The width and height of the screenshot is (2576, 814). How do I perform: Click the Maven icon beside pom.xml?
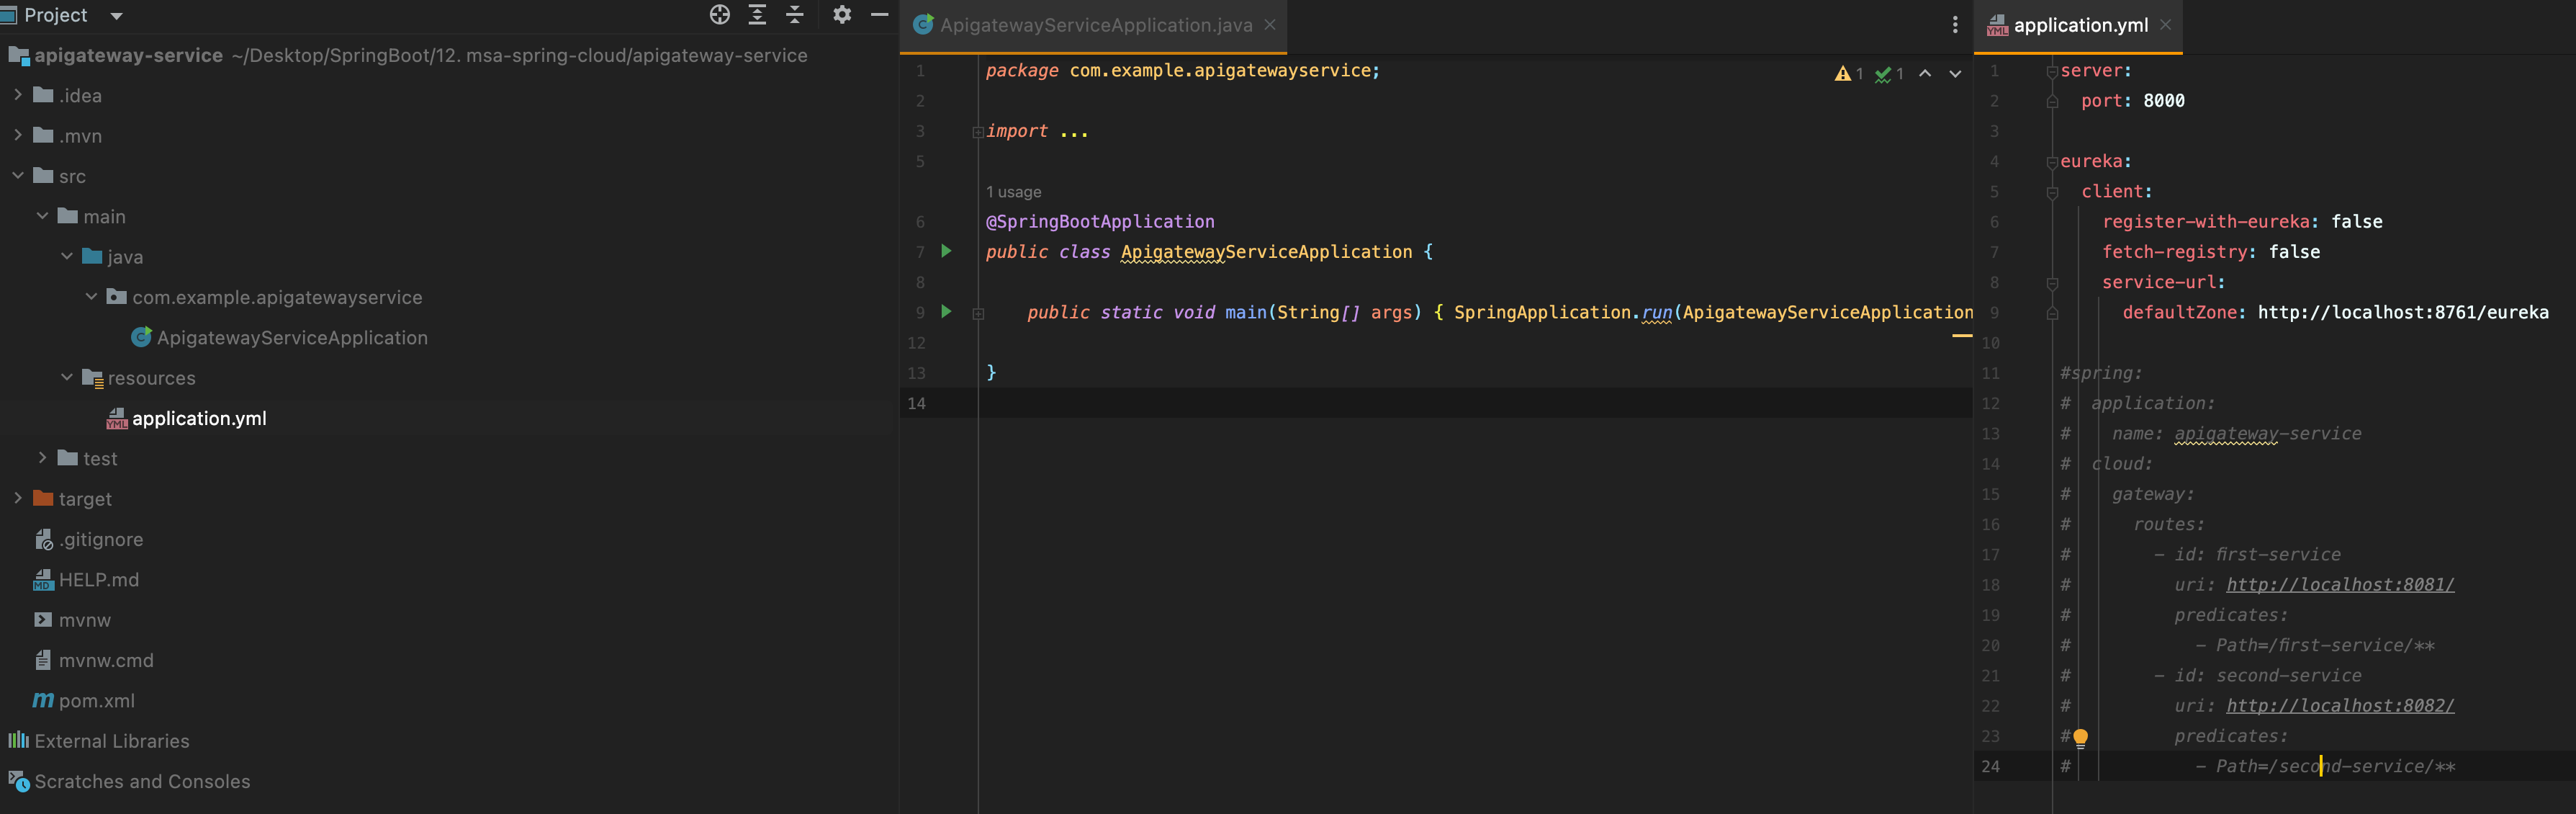tap(43, 700)
